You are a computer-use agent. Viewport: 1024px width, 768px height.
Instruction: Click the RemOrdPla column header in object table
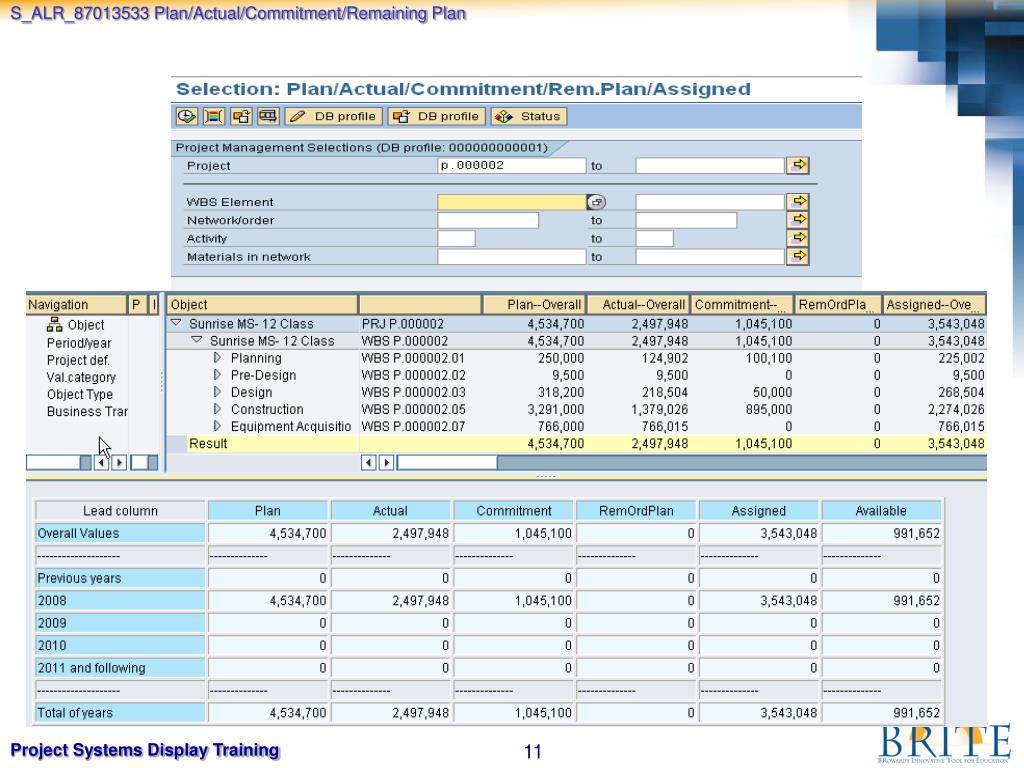tap(838, 304)
